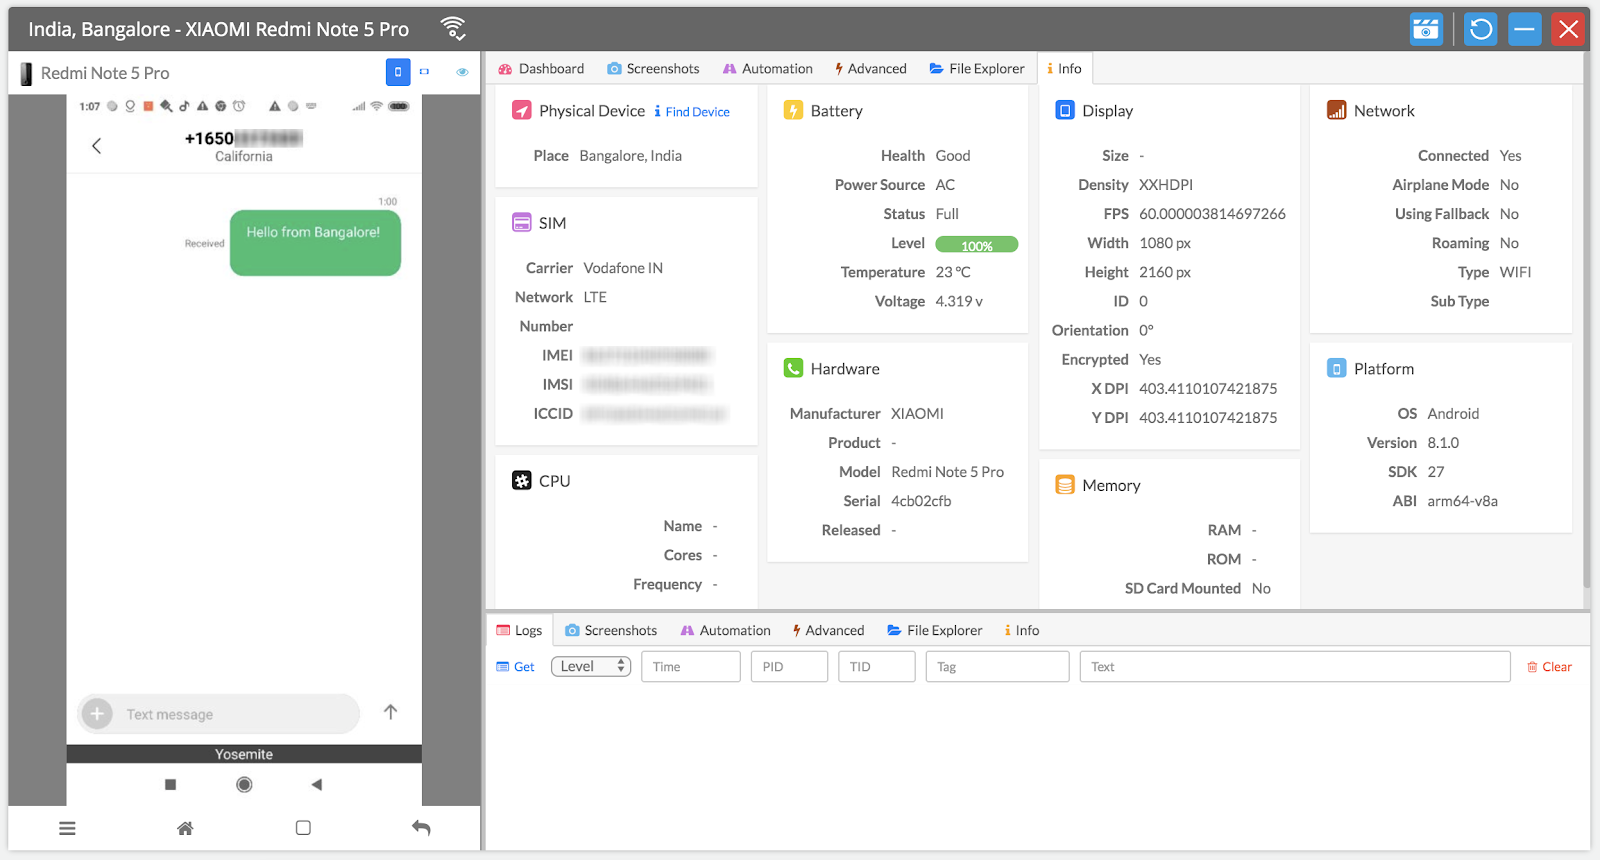Screen dimensions: 1600x860
Task: Open the File Explorer tab at top
Action: coord(977,69)
